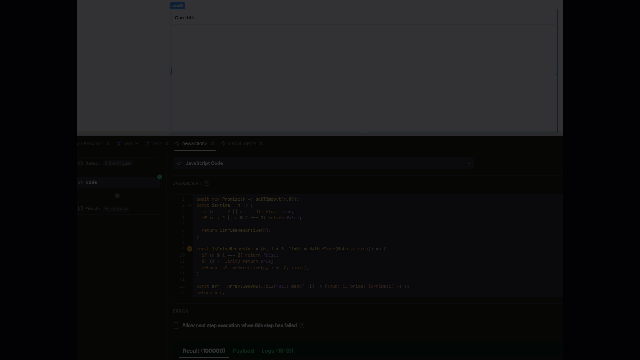Switch to the Logs tab

pyautogui.click(x=278, y=351)
